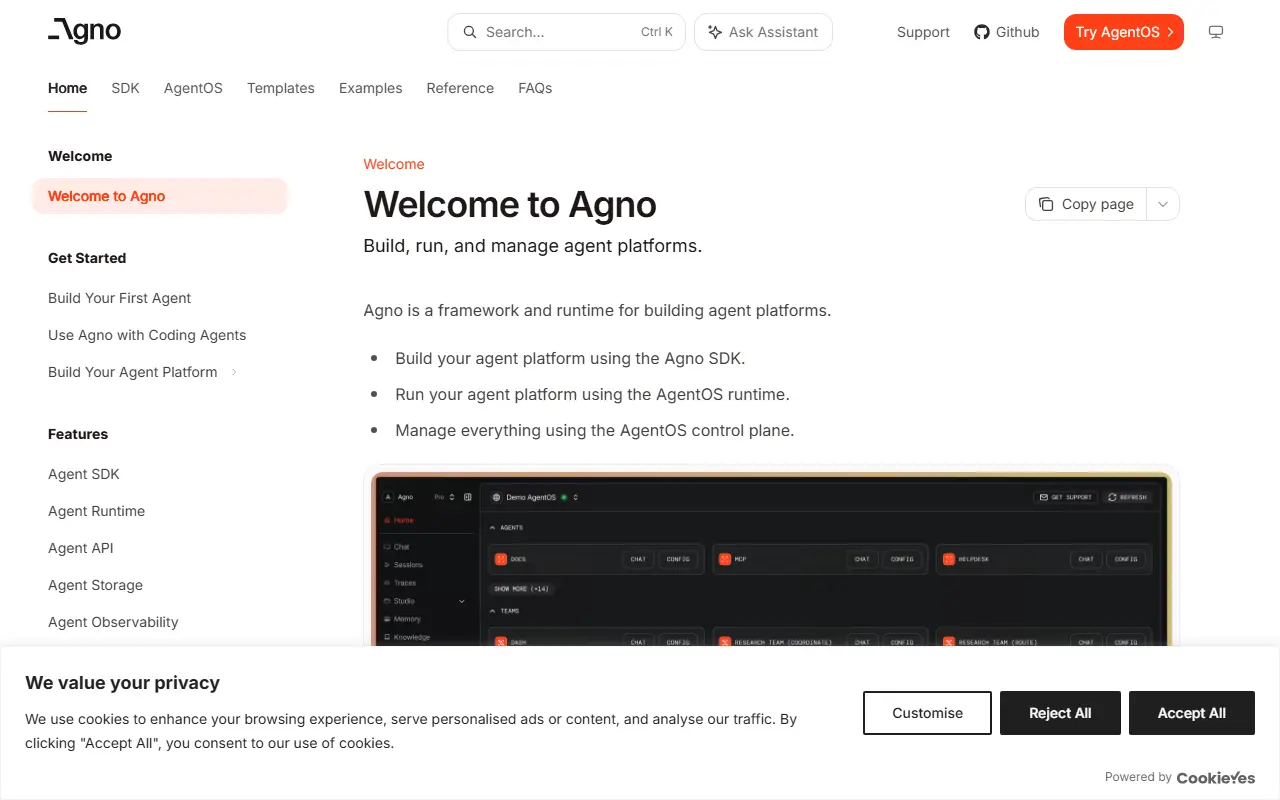
Task: Accept all cookies
Action: coord(1192,713)
